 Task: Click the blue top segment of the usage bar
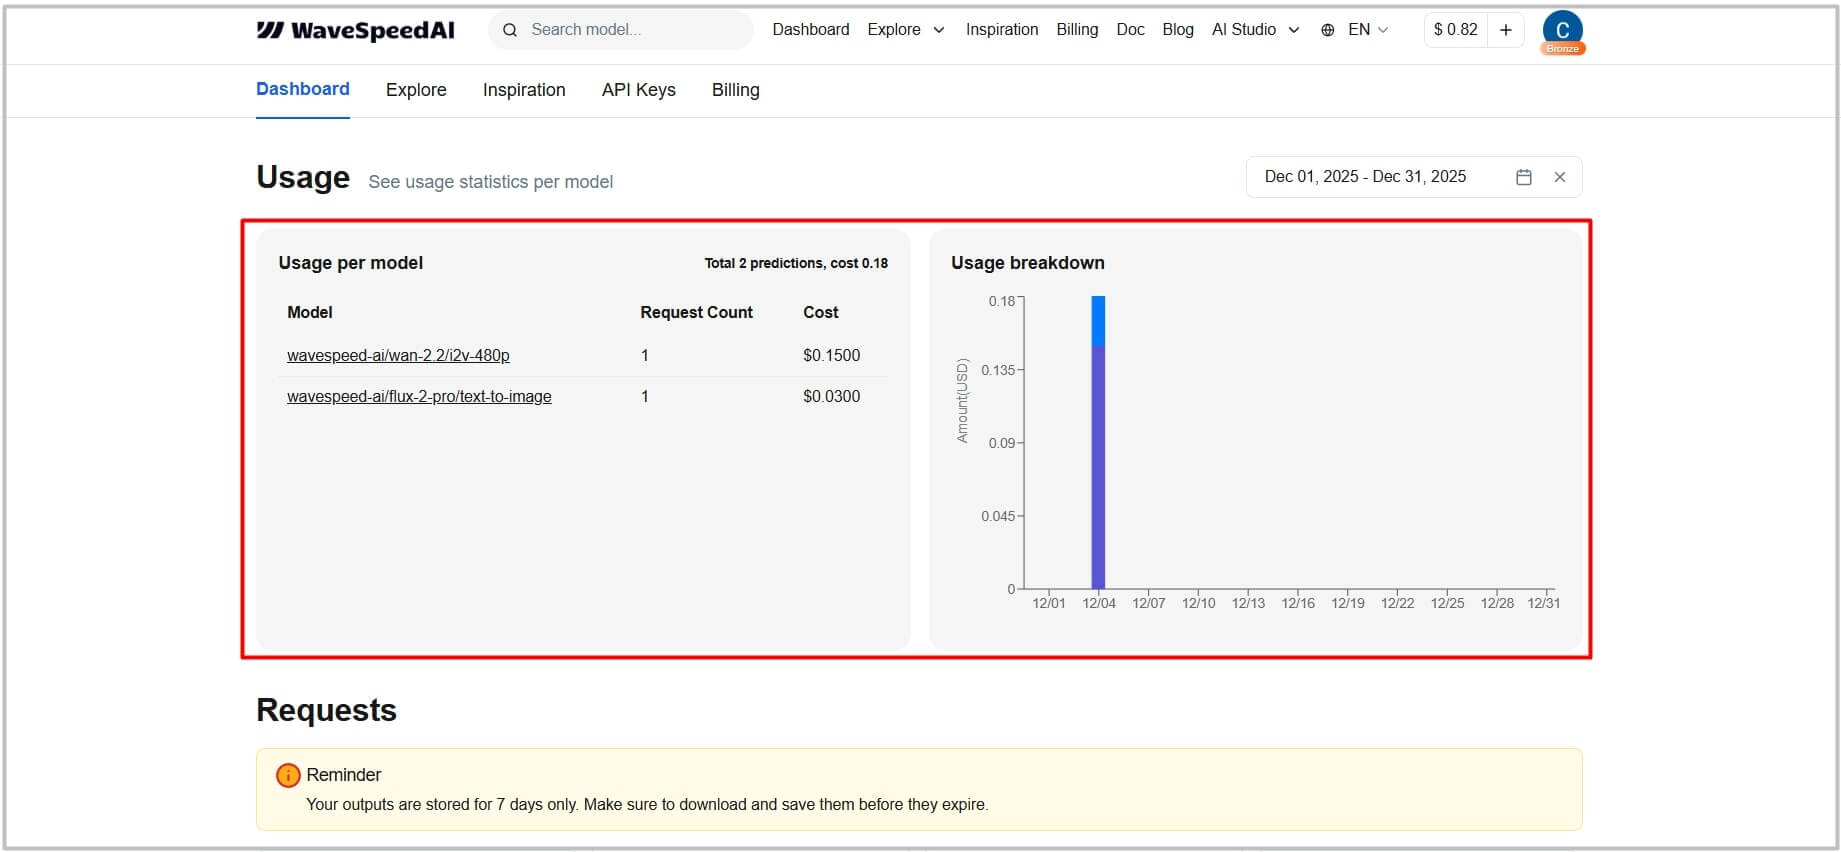click(1098, 321)
